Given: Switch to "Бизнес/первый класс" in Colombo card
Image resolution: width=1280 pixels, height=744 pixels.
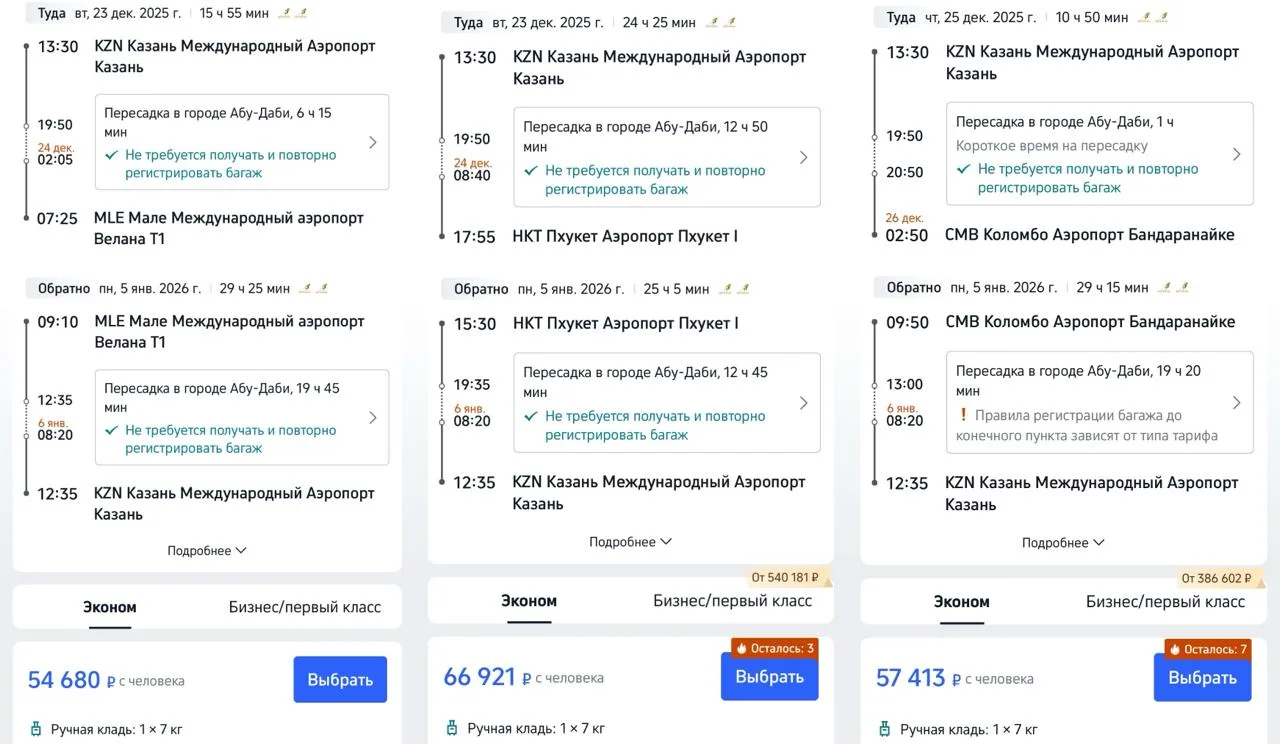Looking at the screenshot, I should [1165, 602].
